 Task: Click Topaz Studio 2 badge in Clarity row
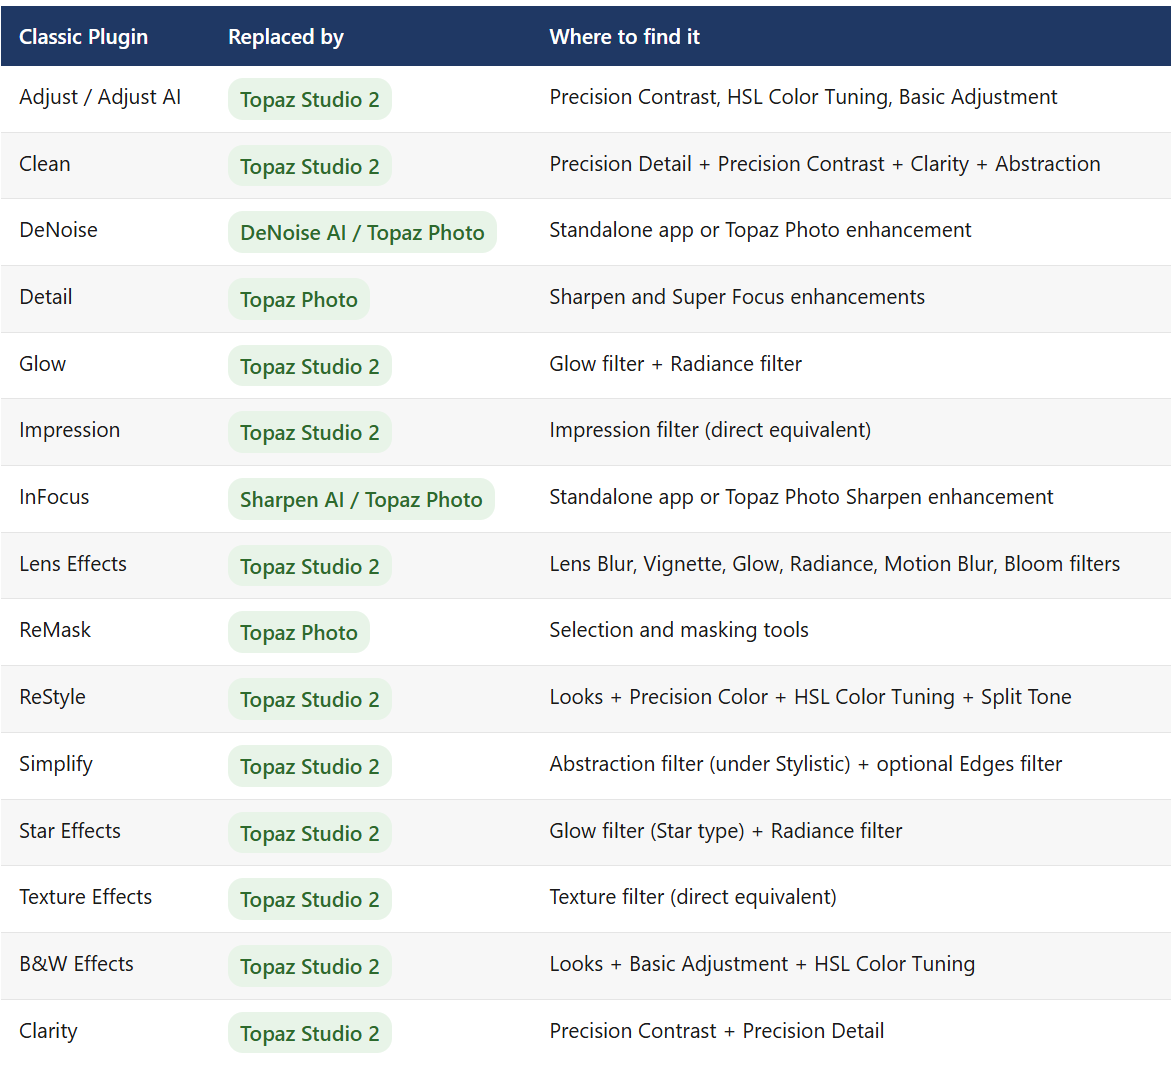pos(309,1033)
